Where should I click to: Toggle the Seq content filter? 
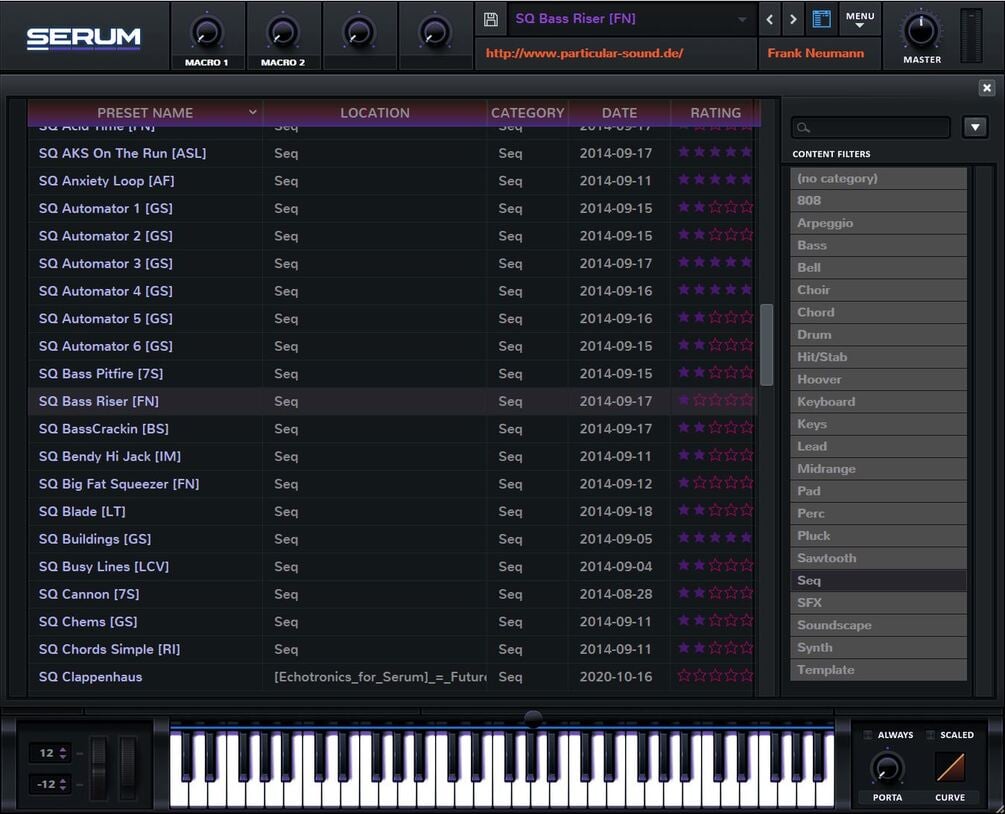tap(878, 580)
